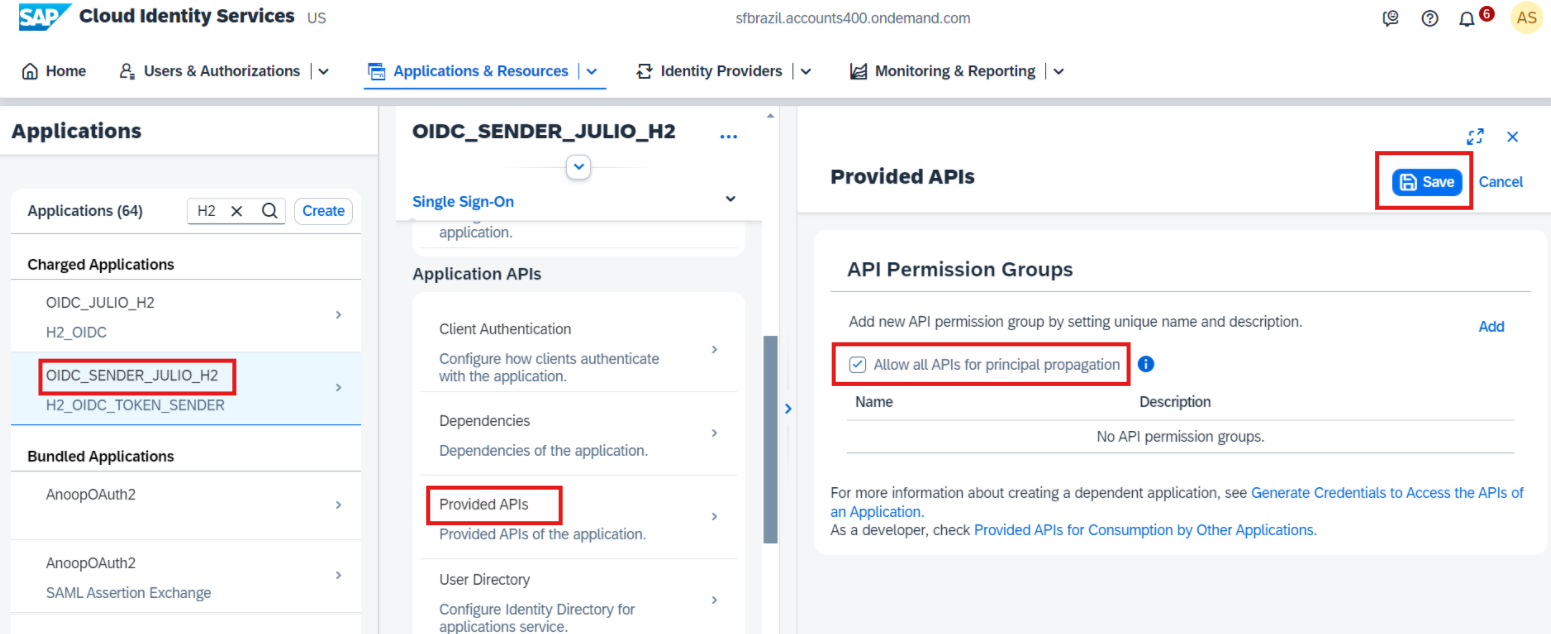Expand the Users & Authorizations dropdown arrow

click(x=323, y=72)
